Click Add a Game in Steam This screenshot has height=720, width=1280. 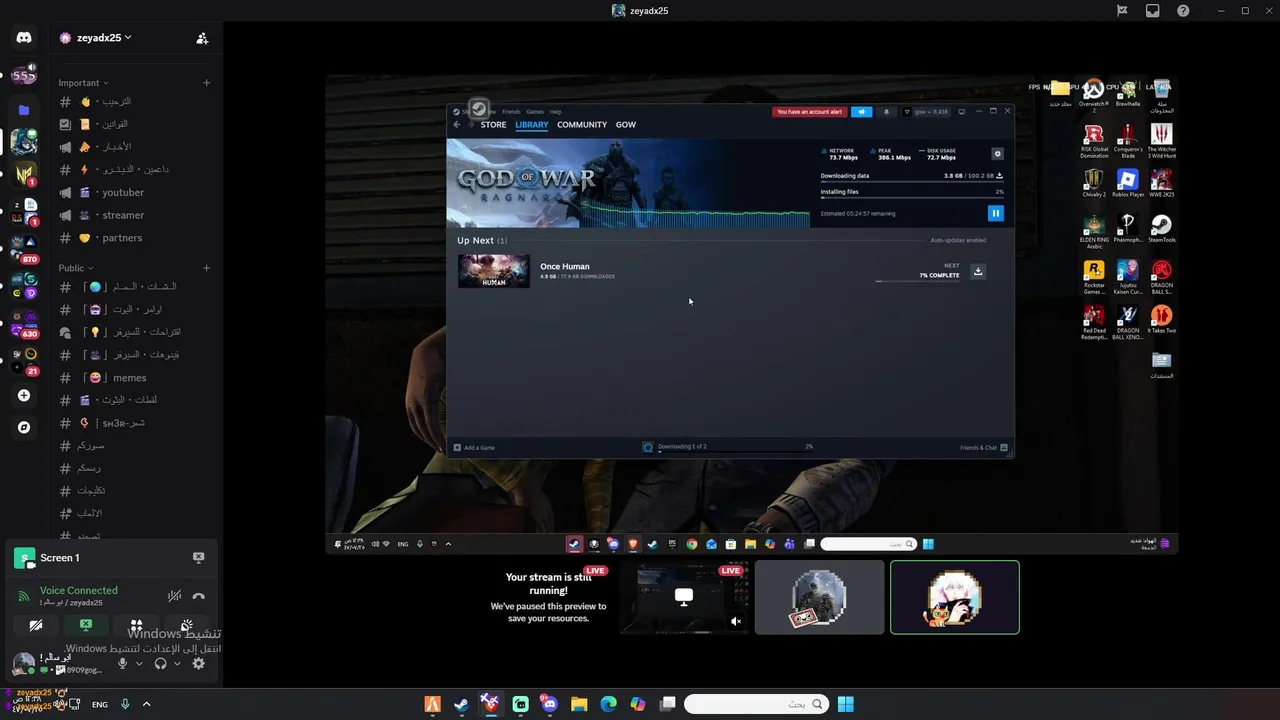[474, 448]
